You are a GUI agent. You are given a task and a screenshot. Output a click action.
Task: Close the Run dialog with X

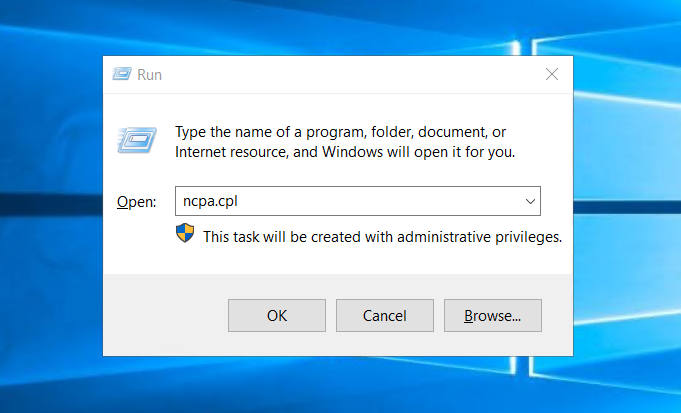click(552, 74)
